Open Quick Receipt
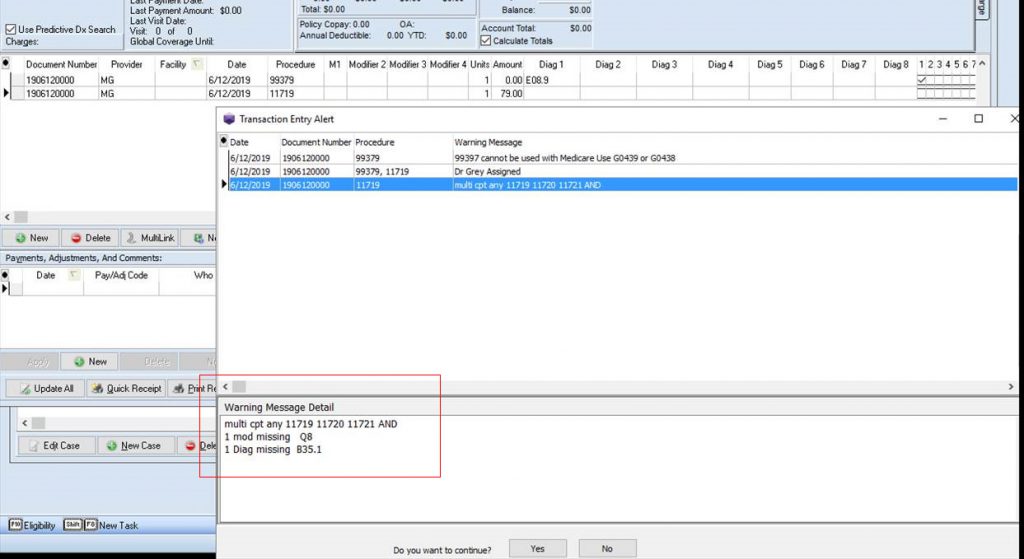 click(x=126, y=389)
